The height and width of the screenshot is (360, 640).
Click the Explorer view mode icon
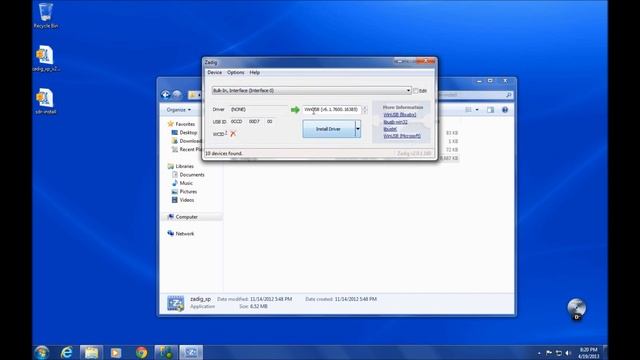(x=468, y=110)
